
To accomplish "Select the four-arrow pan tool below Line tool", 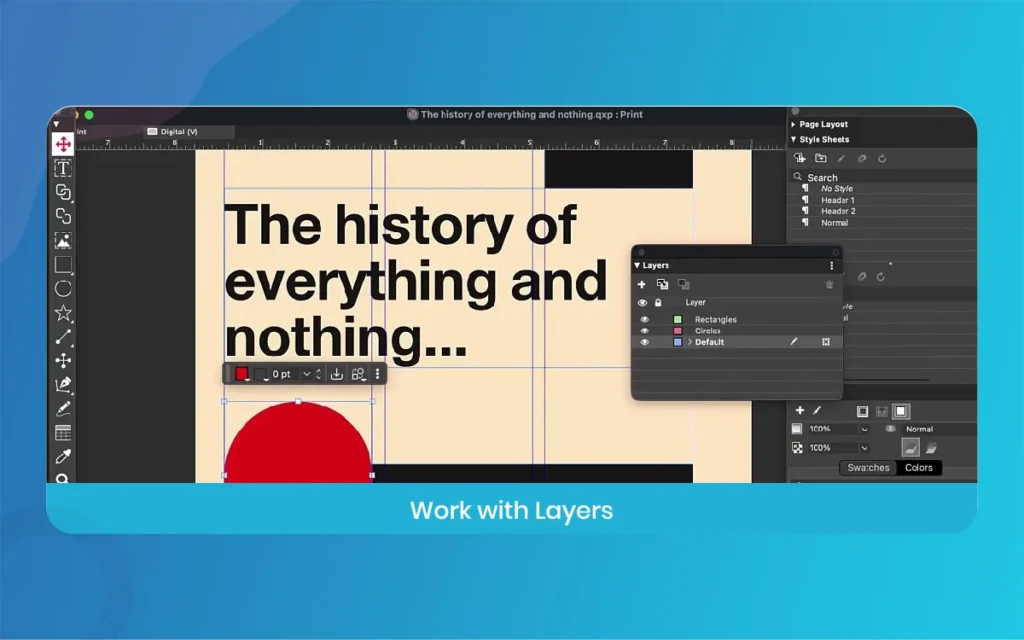I will pyautogui.click(x=63, y=360).
